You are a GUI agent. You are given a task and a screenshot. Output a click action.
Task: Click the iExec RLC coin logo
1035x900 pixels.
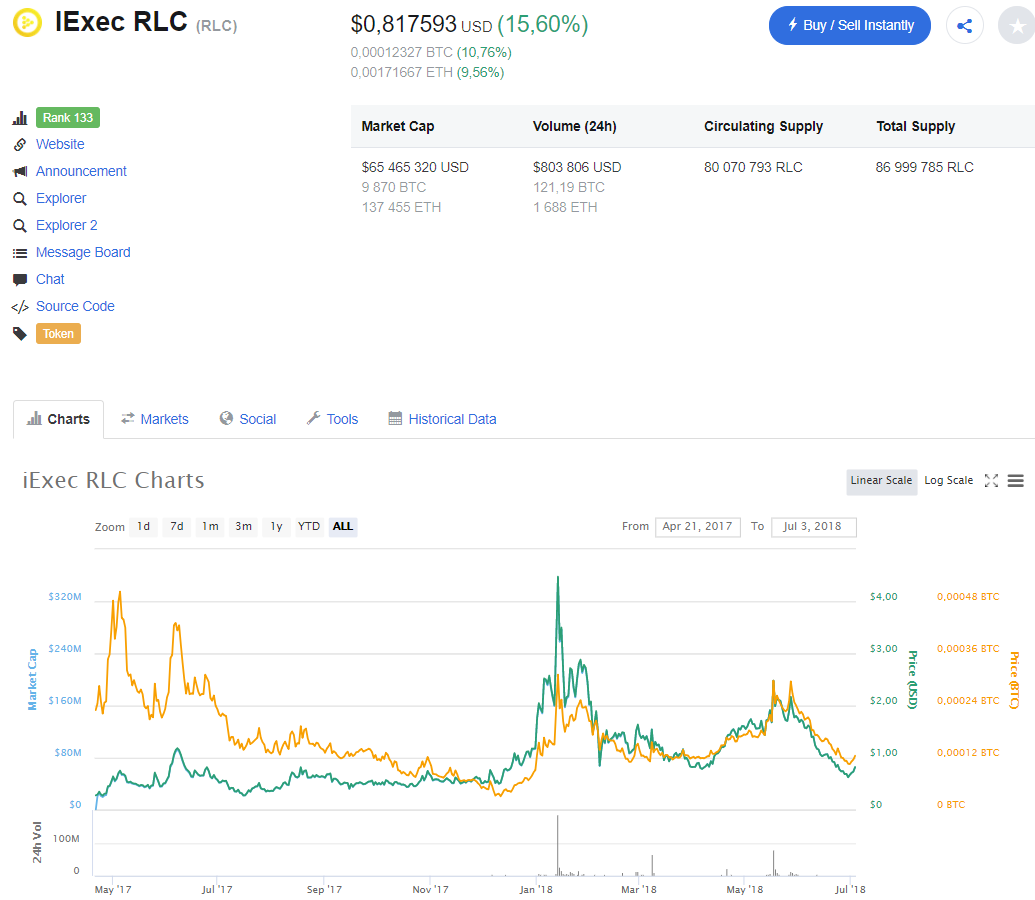click(x=27, y=22)
